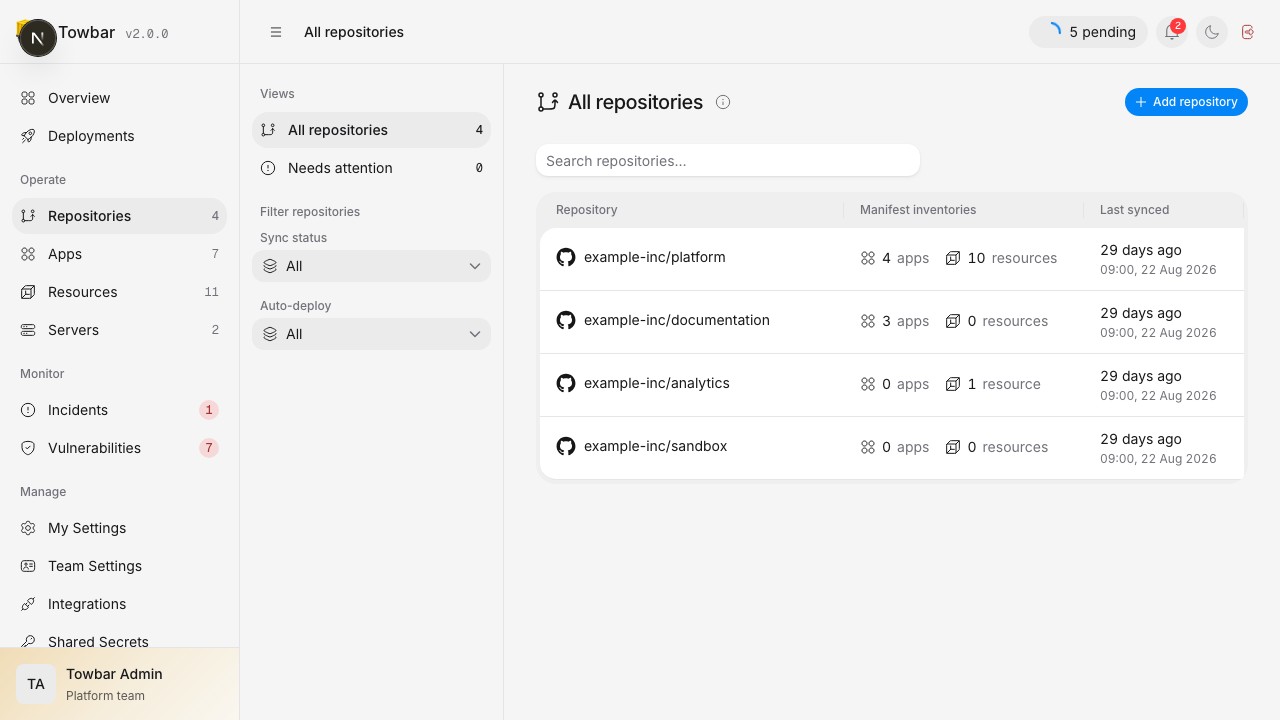Click '3 apps' in documentation row
The image size is (1280, 720).
(x=906, y=321)
